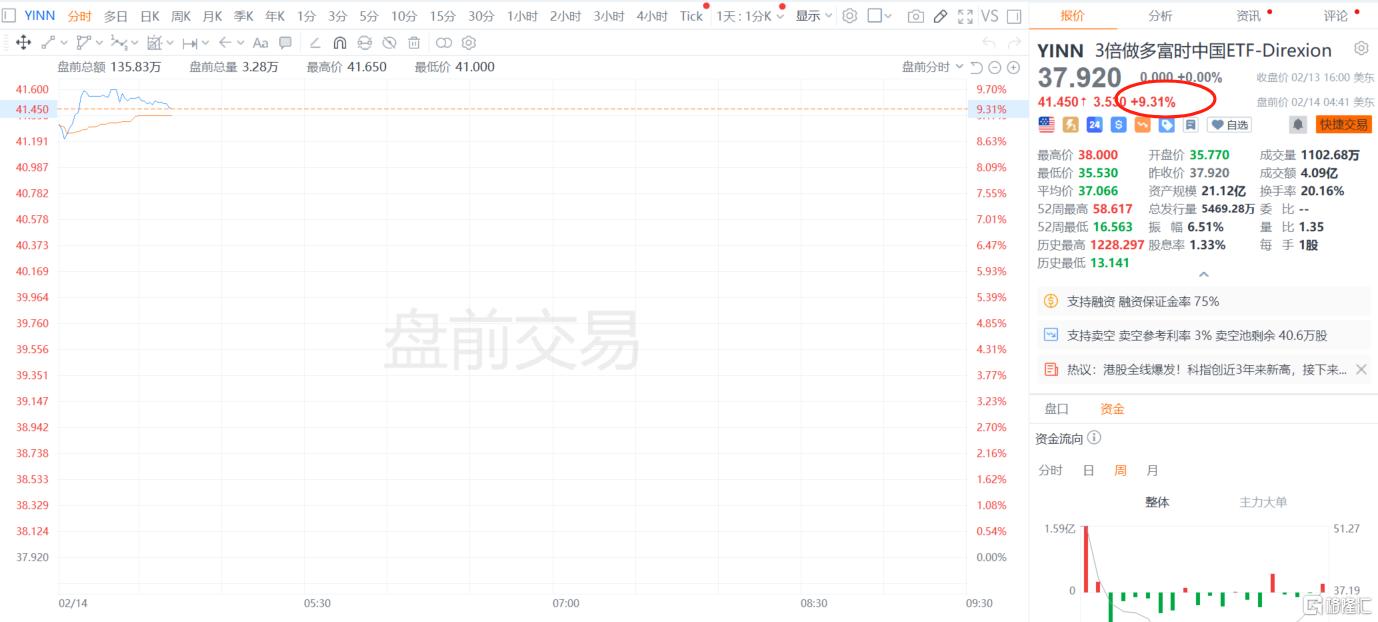The width and height of the screenshot is (1378, 622).
Task: Select the Aa text annotation tool
Action: 260,43
